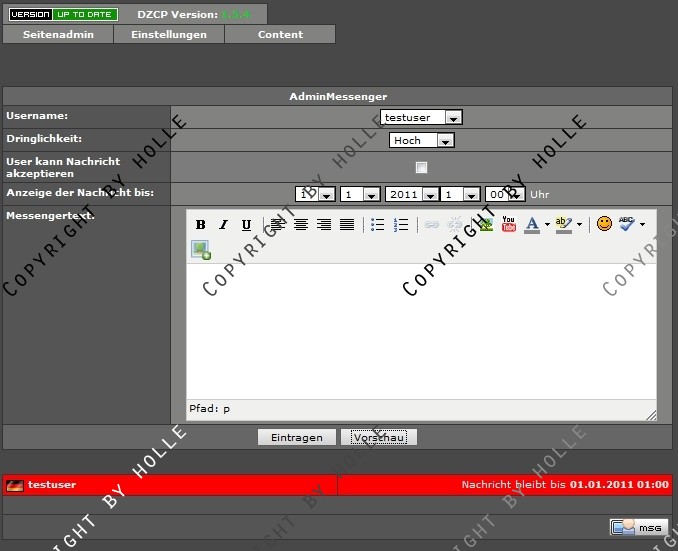Insert a numbered list
Viewport: 678px width, 551px height.
click(401, 224)
